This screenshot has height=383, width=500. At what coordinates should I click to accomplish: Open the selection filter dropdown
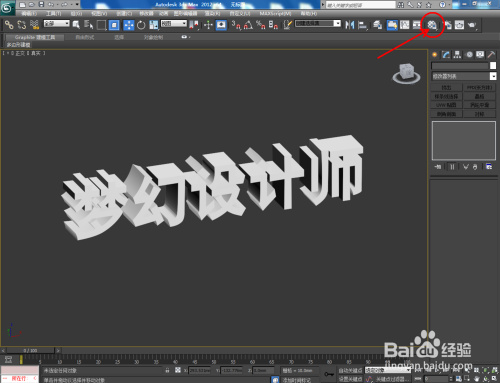(x=57, y=23)
